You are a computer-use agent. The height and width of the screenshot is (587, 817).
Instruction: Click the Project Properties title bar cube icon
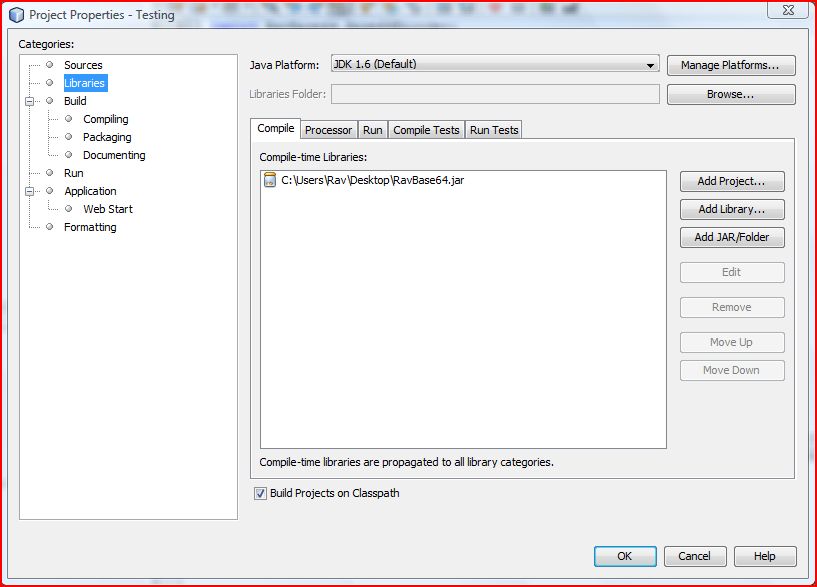click(16, 15)
